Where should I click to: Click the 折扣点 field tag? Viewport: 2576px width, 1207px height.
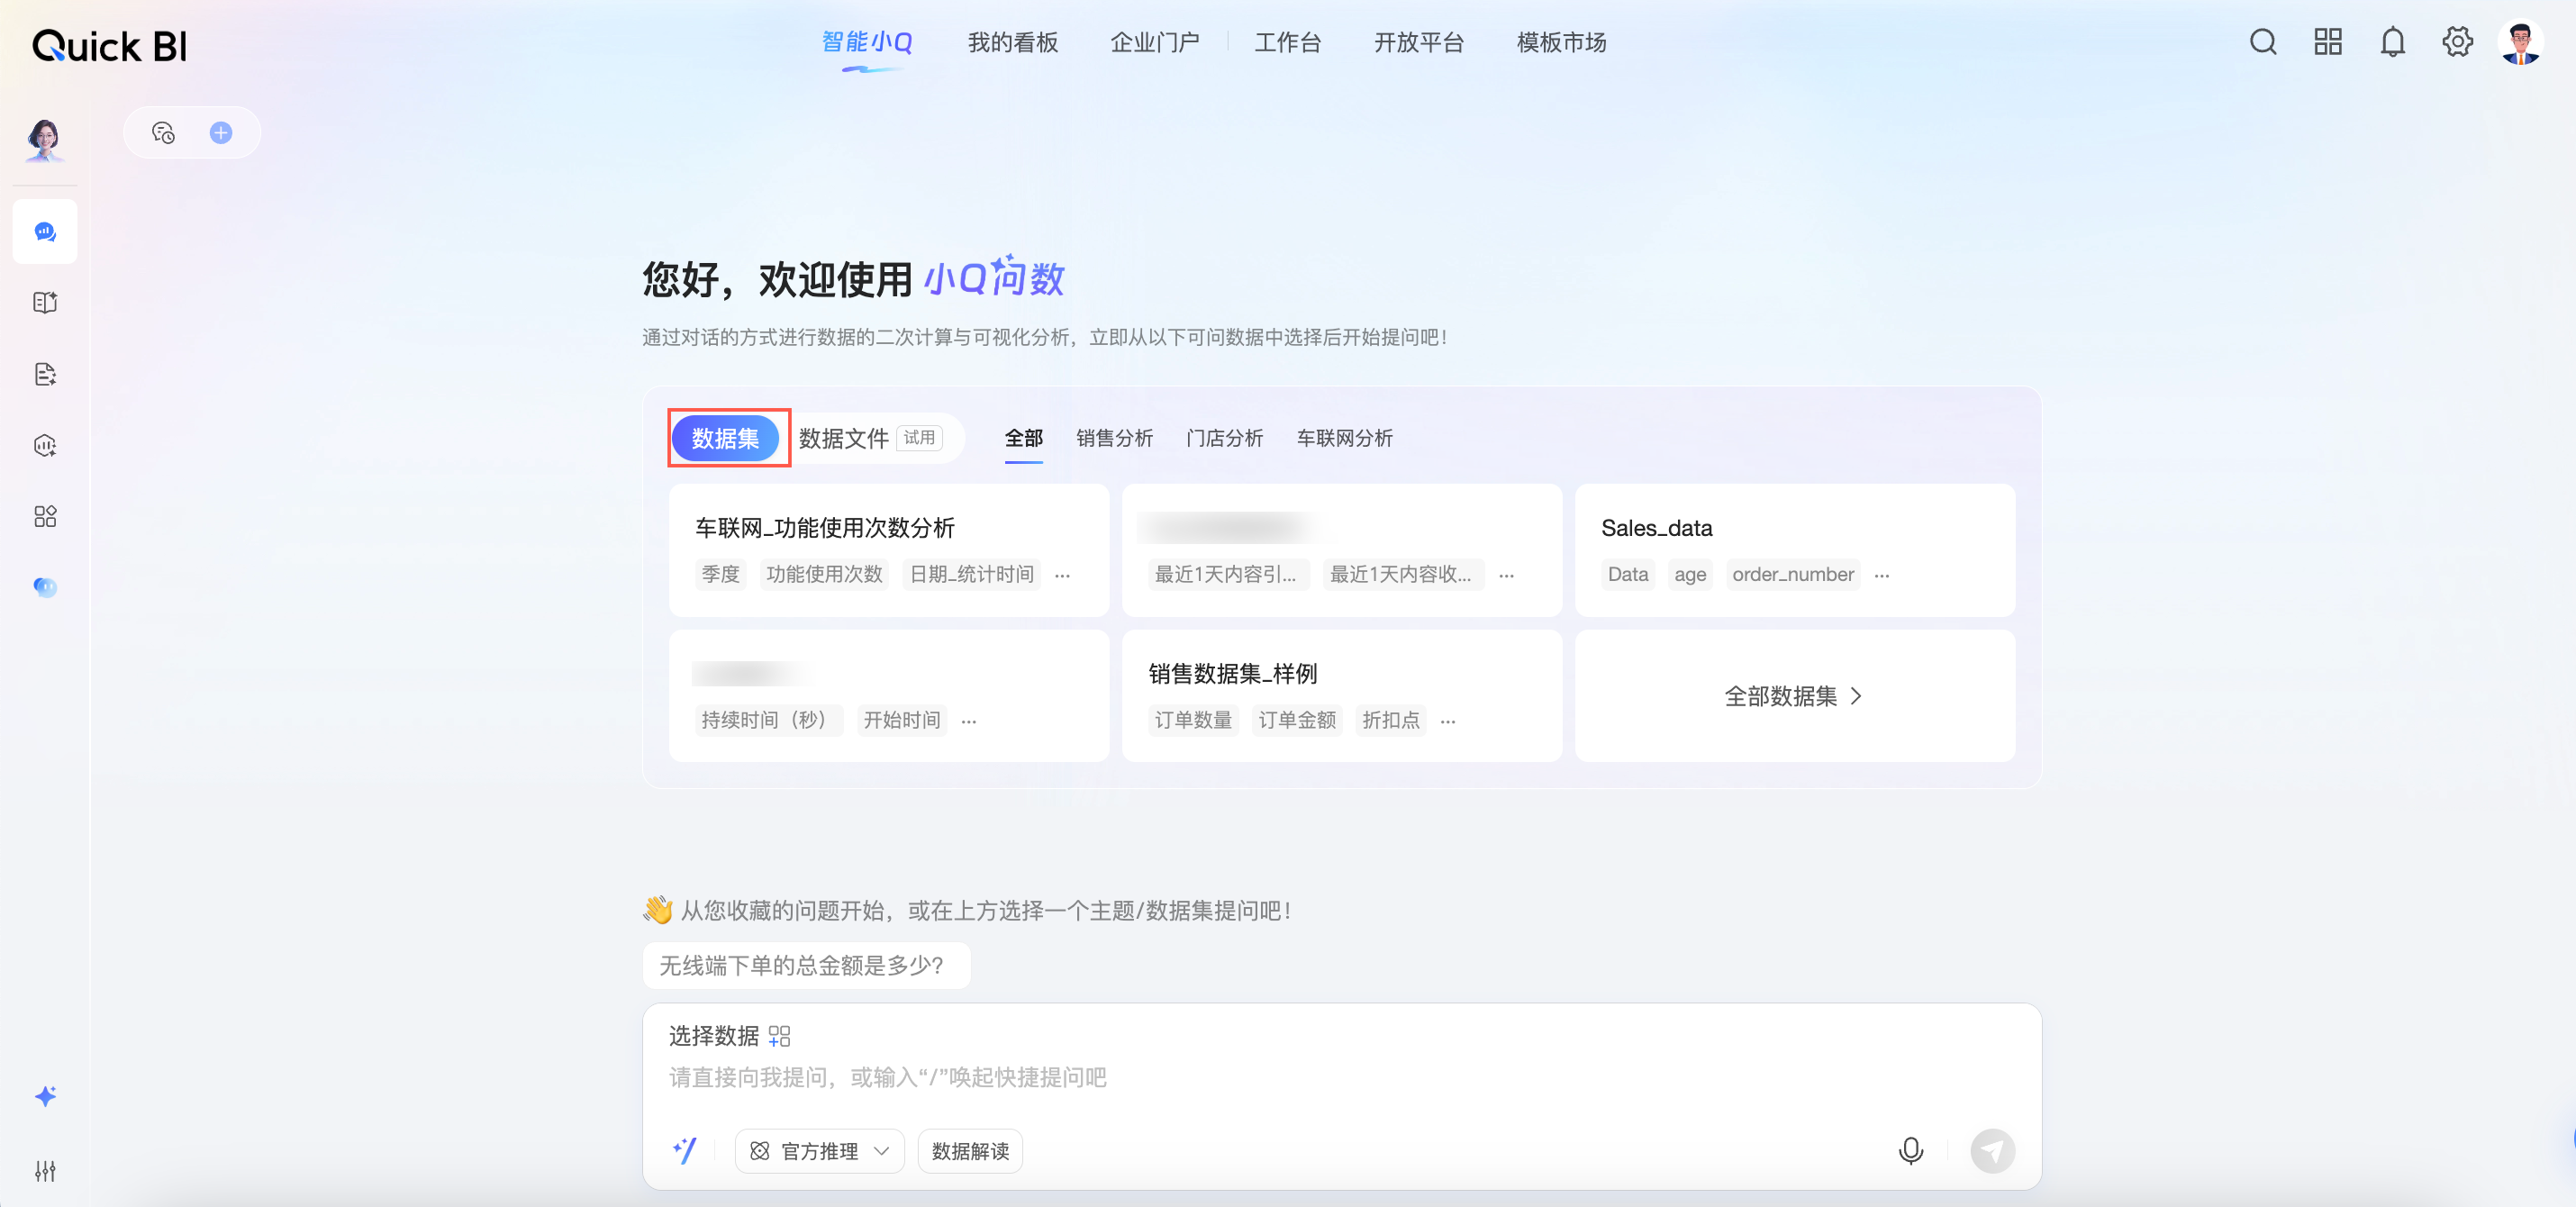(1390, 721)
